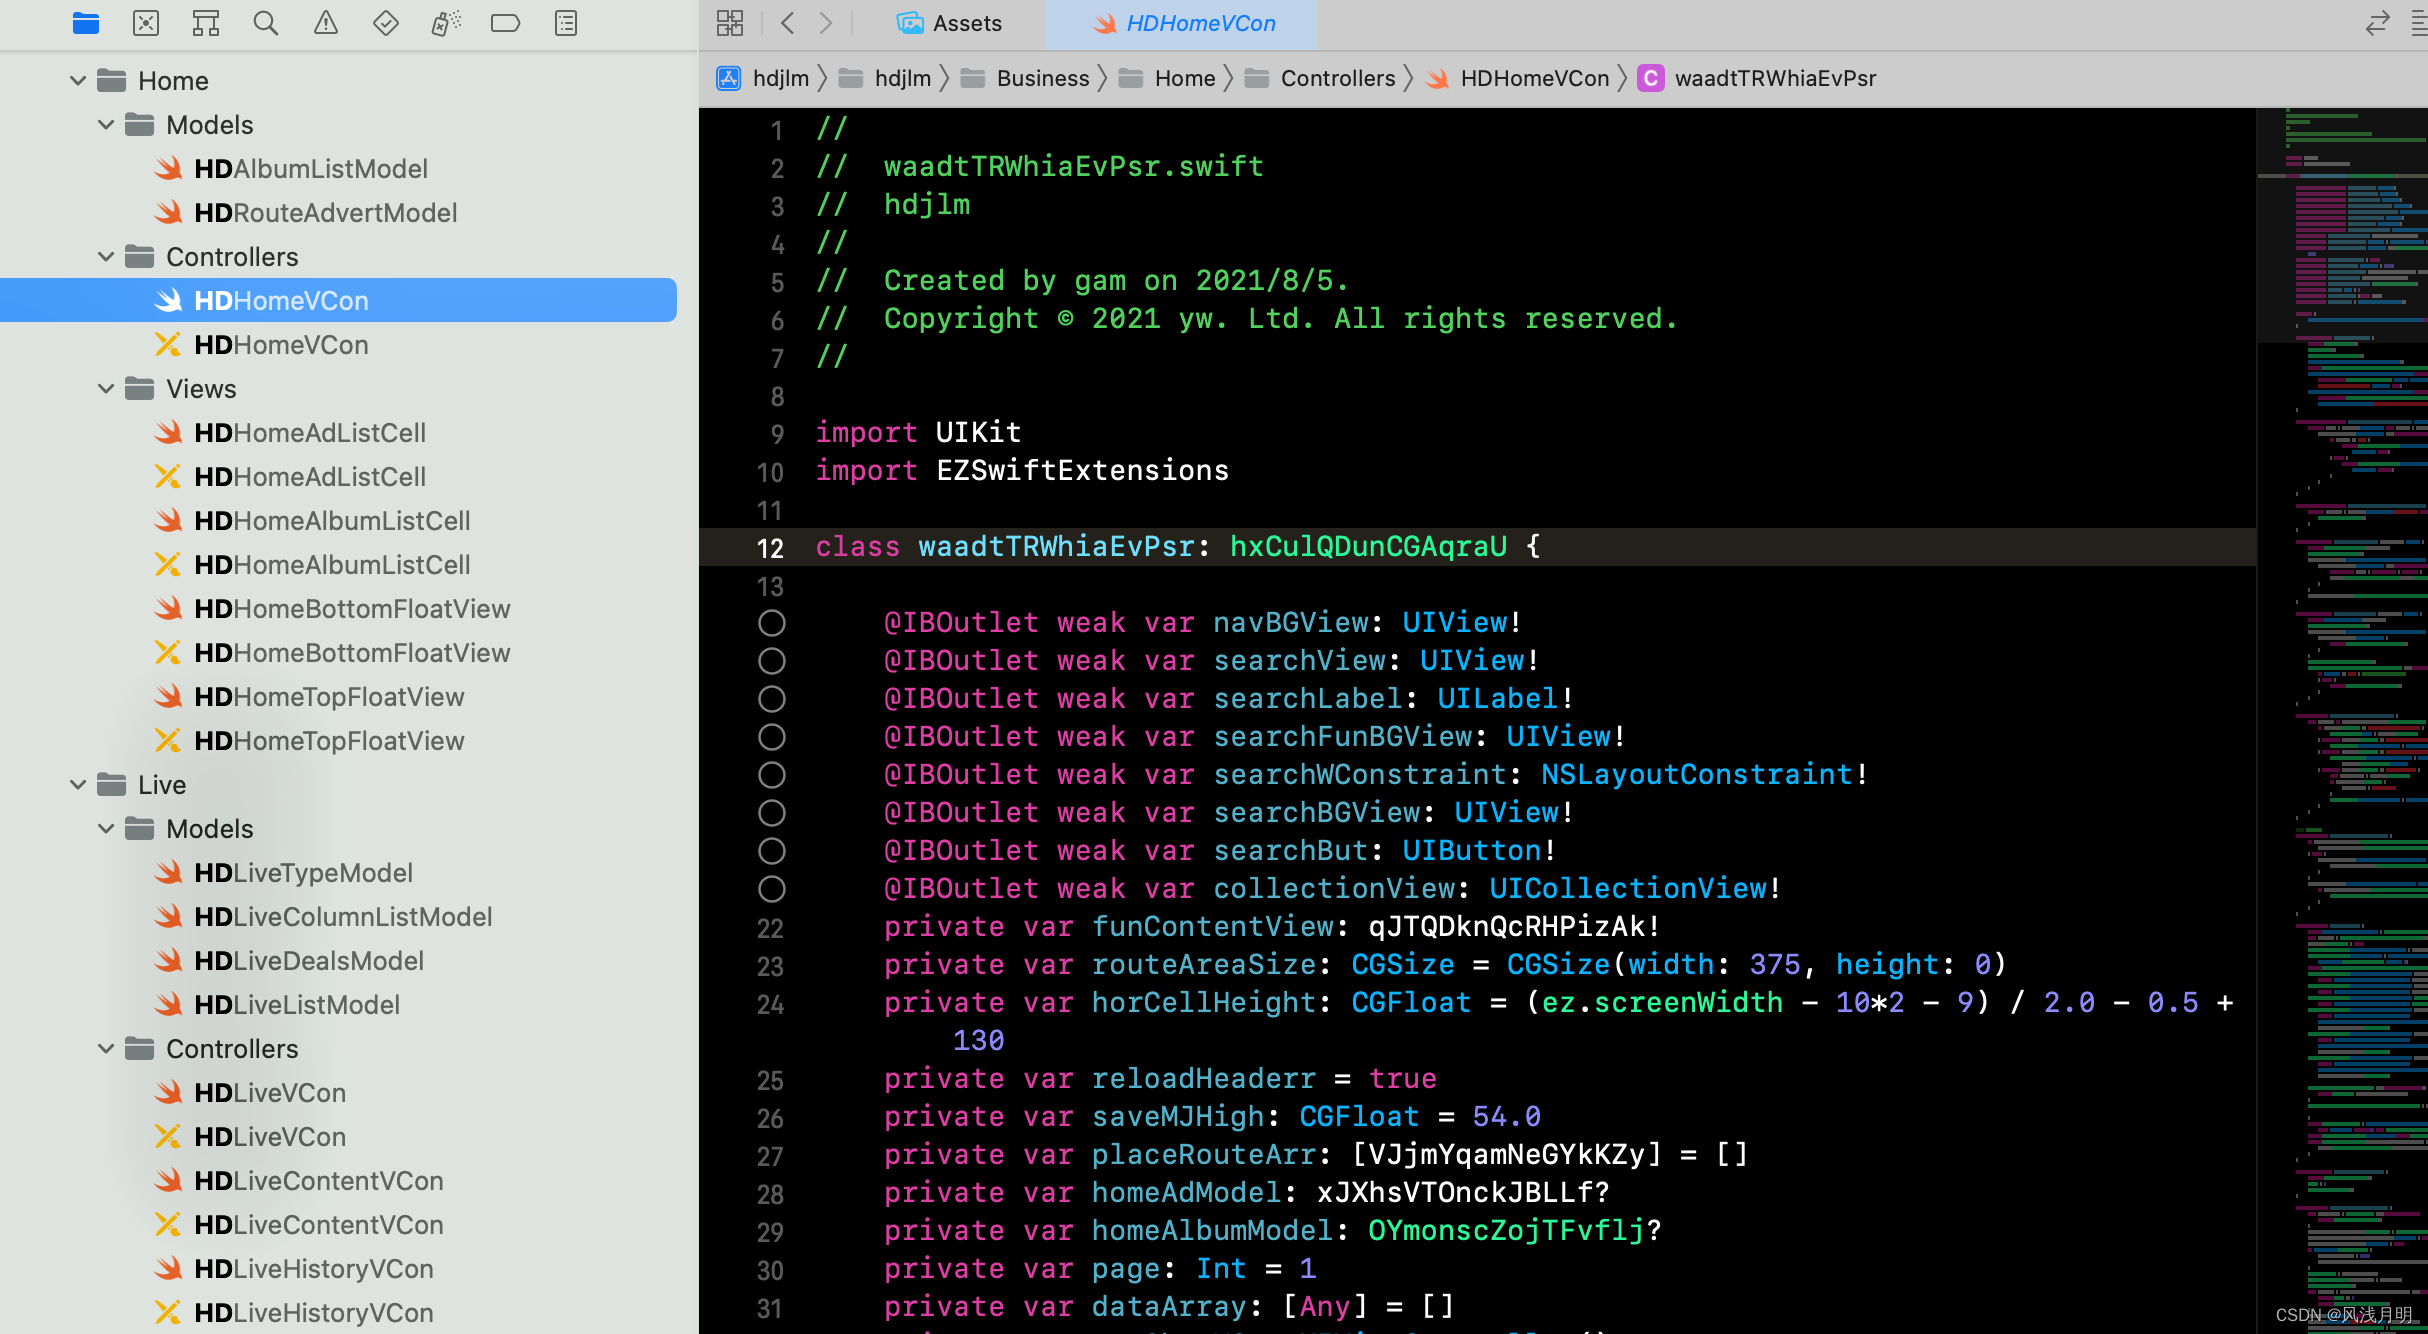Toggle outlet connection circle for searchLabel
The height and width of the screenshot is (1334, 2428).
pyautogui.click(x=772, y=699)
